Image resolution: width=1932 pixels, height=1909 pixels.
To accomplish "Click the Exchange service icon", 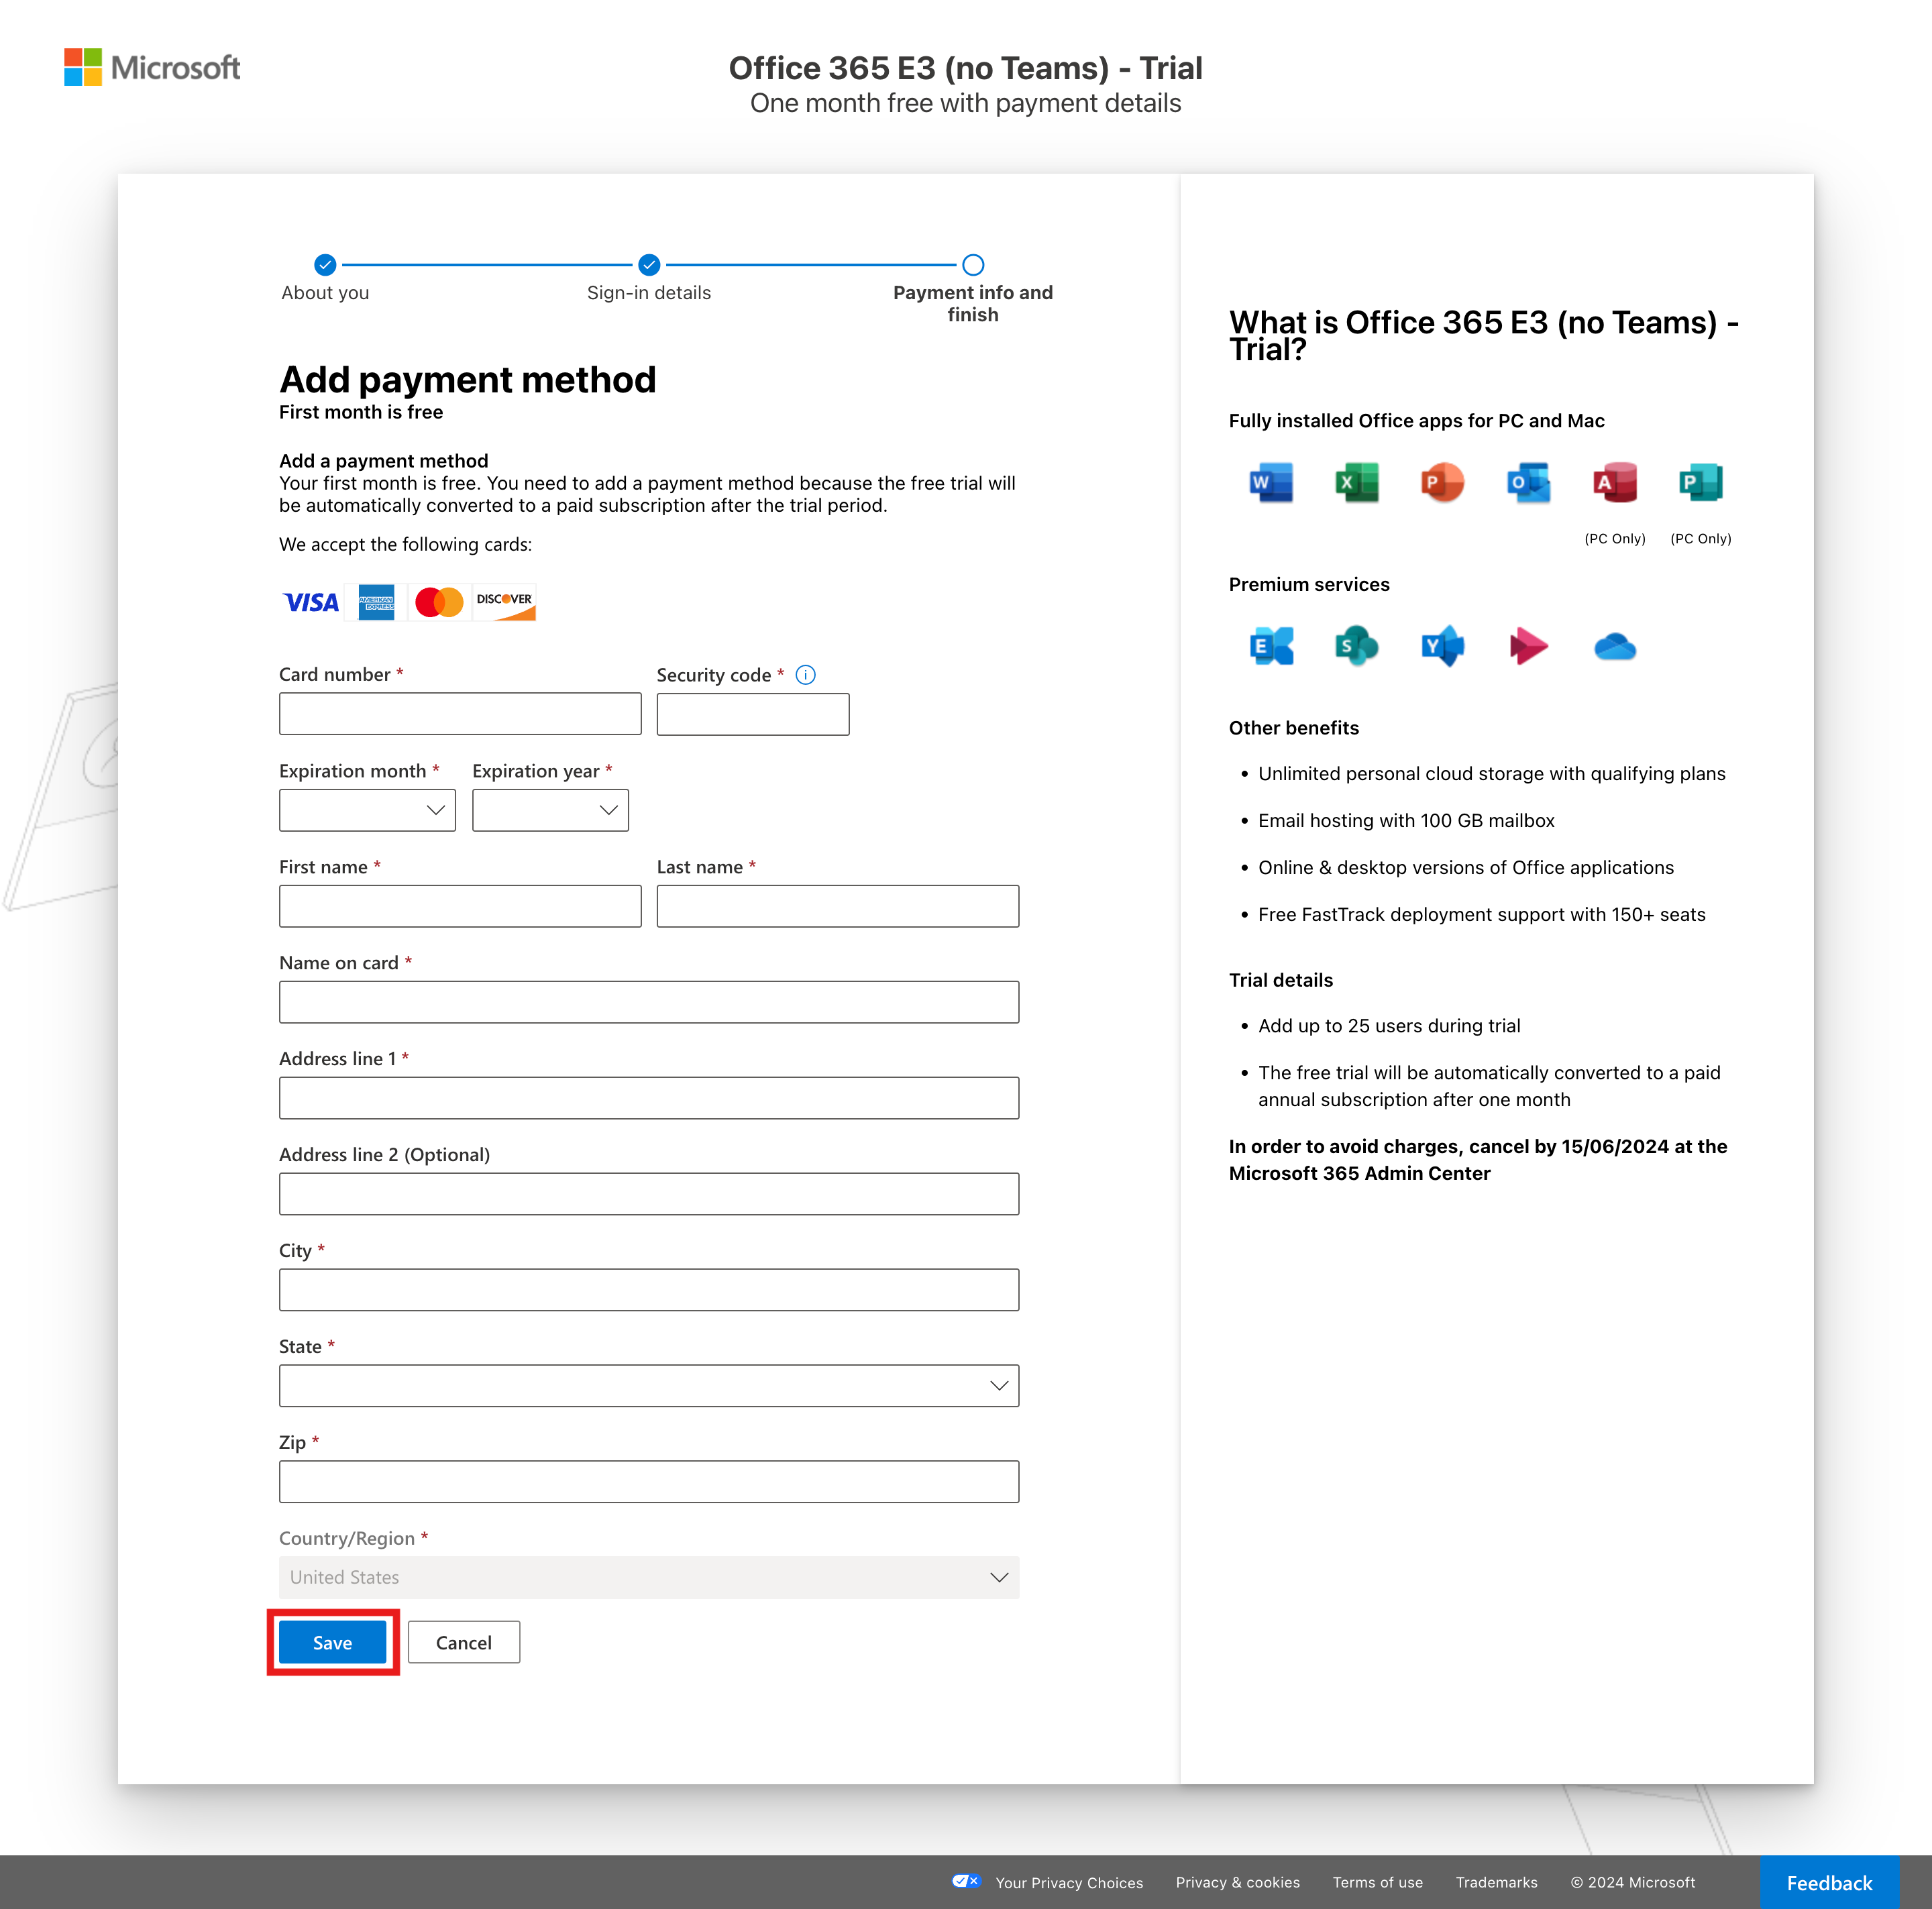I will 1271,647.
